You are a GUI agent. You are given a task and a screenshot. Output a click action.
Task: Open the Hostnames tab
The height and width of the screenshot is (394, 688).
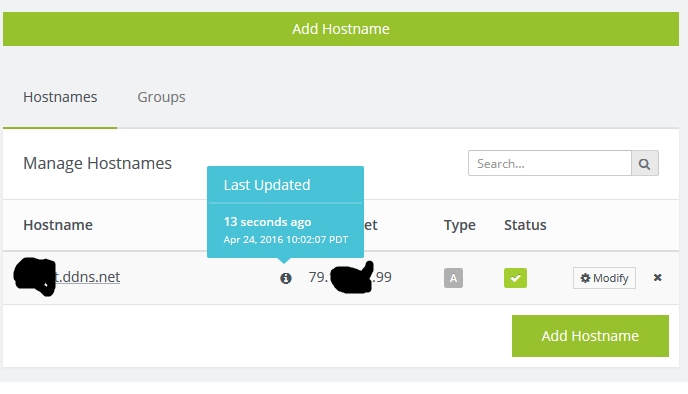(60, 97)
